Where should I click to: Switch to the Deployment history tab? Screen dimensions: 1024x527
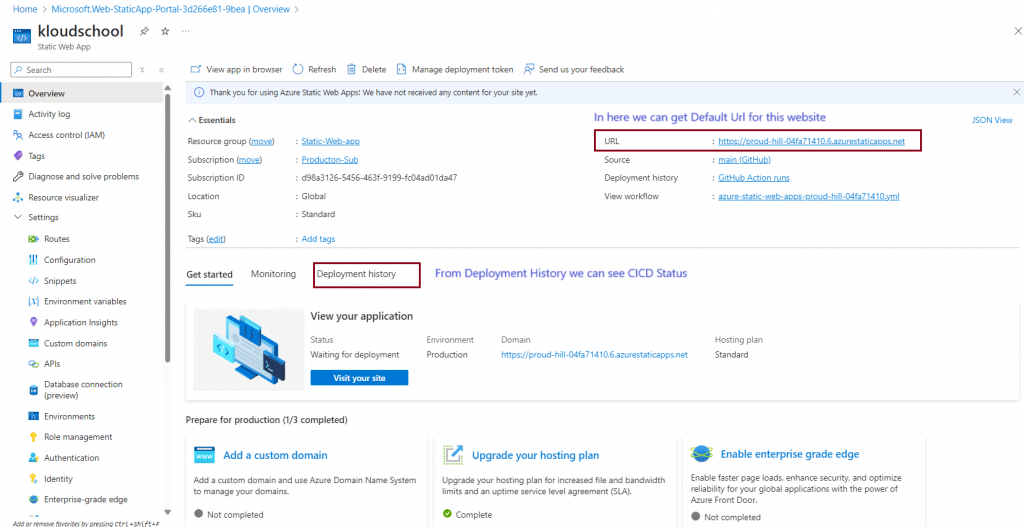(356, 274)
